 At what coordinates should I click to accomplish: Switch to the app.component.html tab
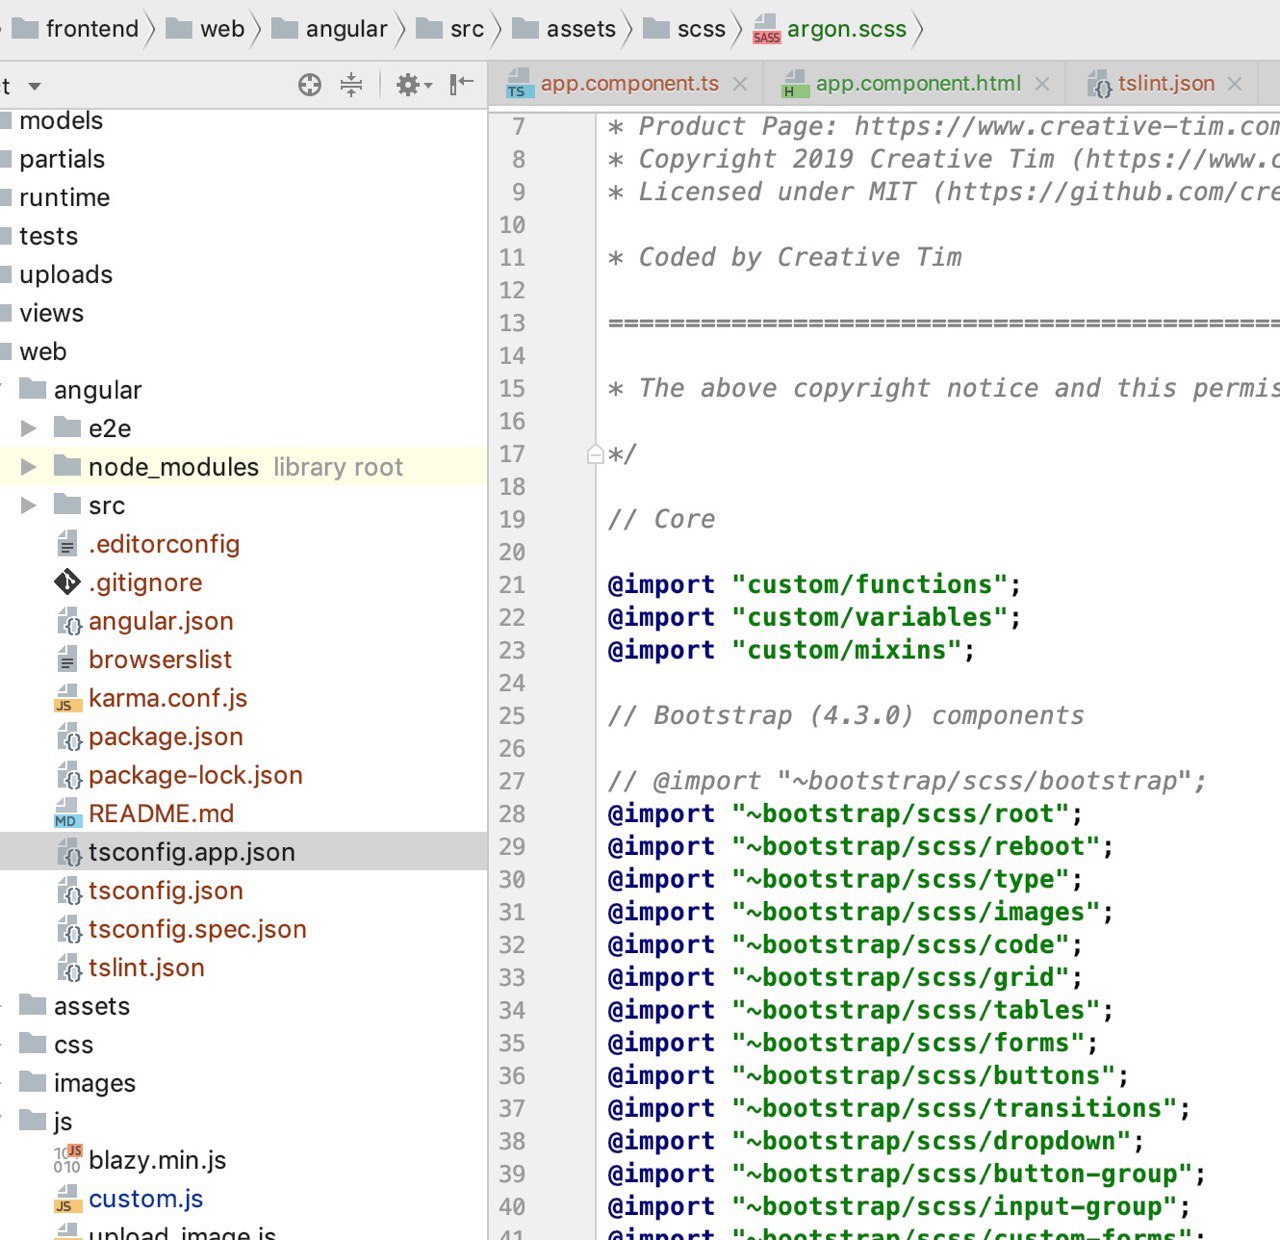917,84
